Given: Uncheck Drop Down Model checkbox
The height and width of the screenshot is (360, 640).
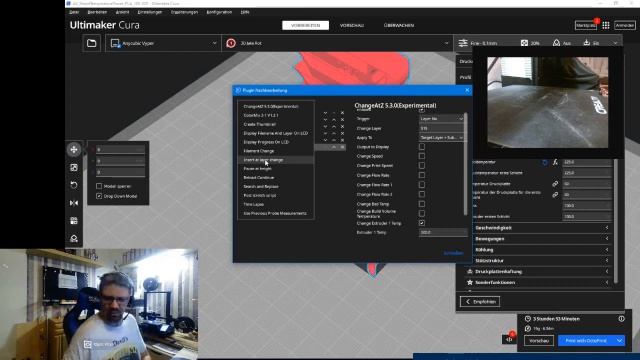Looking at the screenshot, I should pyautogui.click(x=99, y=196).
